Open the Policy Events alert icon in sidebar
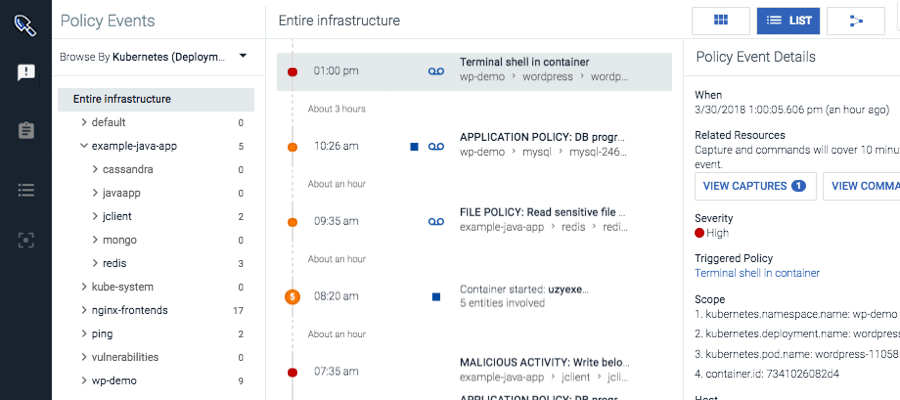900x400 pixels. pos(26,73)
